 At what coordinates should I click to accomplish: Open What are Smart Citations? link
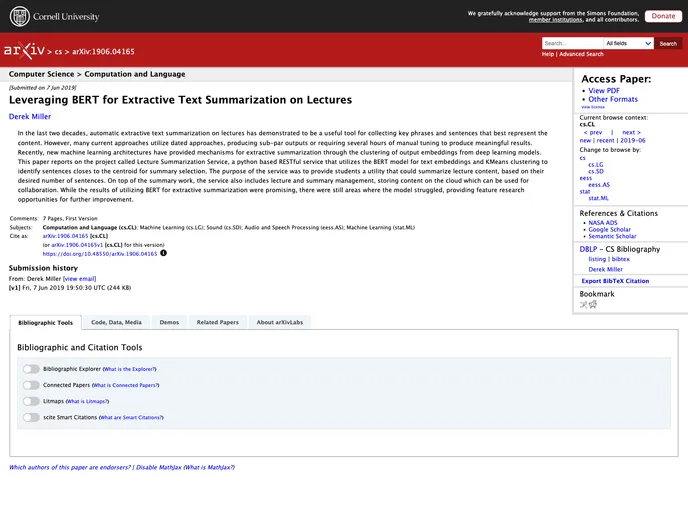131,417
